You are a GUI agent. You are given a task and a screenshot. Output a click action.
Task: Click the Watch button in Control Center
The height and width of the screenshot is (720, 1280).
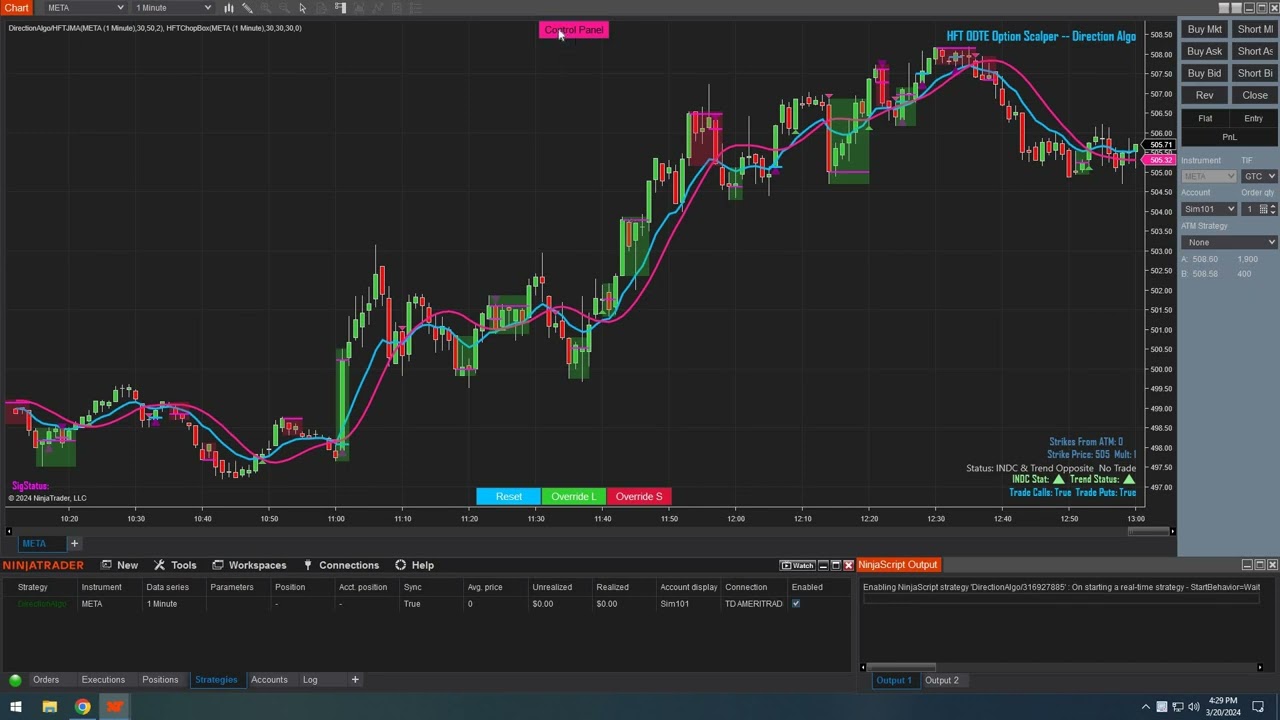tap(798, 565)
